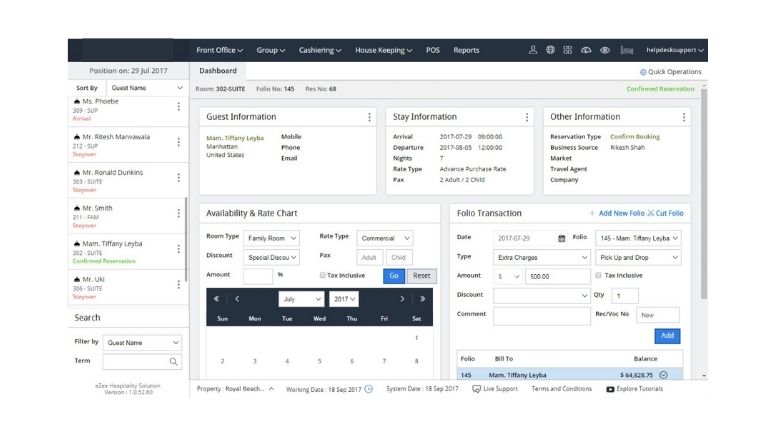
Task: Enable Tax Inclusive in Availability & Rate Chart
Action: click(x=323, y=275)
